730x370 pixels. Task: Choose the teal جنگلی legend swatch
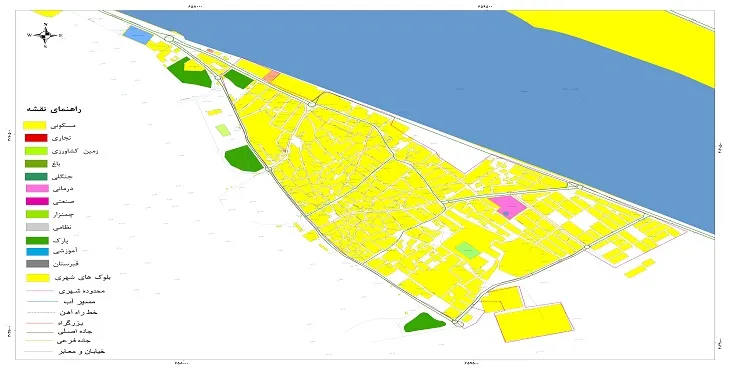(x=36, y=176)
